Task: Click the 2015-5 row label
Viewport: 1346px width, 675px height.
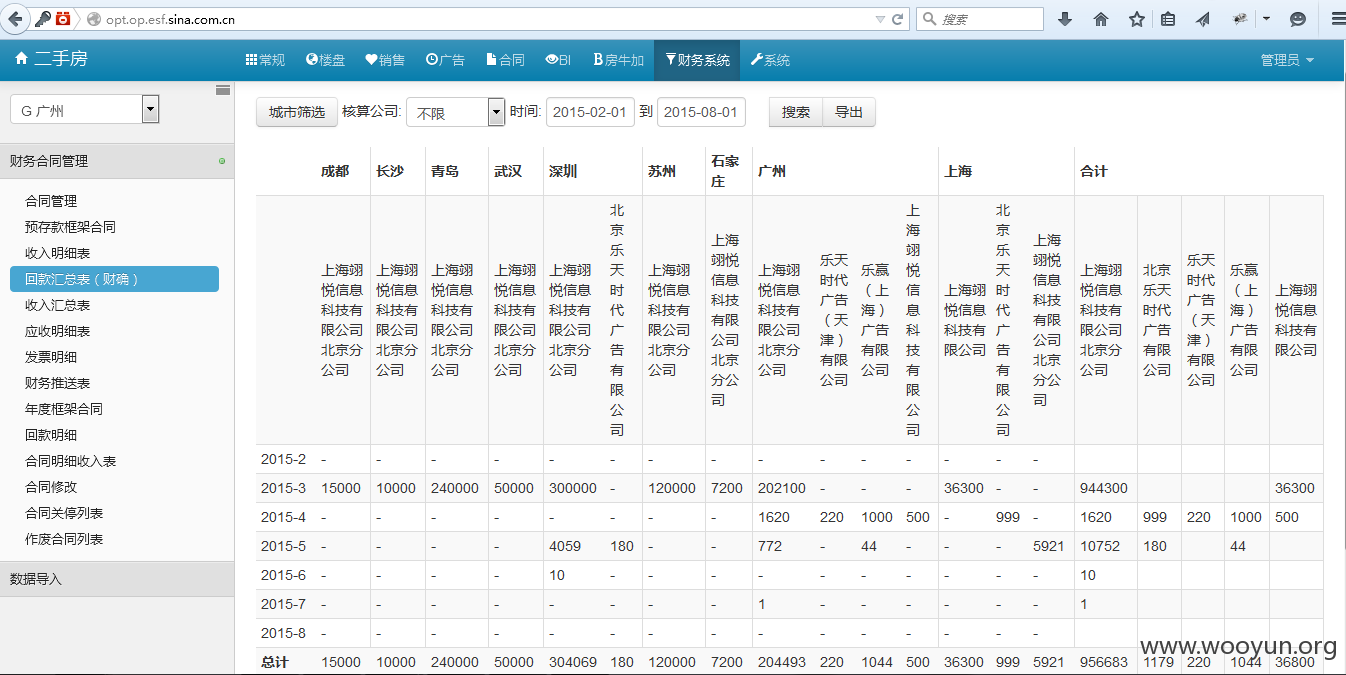Action: (x=284, y=546)
